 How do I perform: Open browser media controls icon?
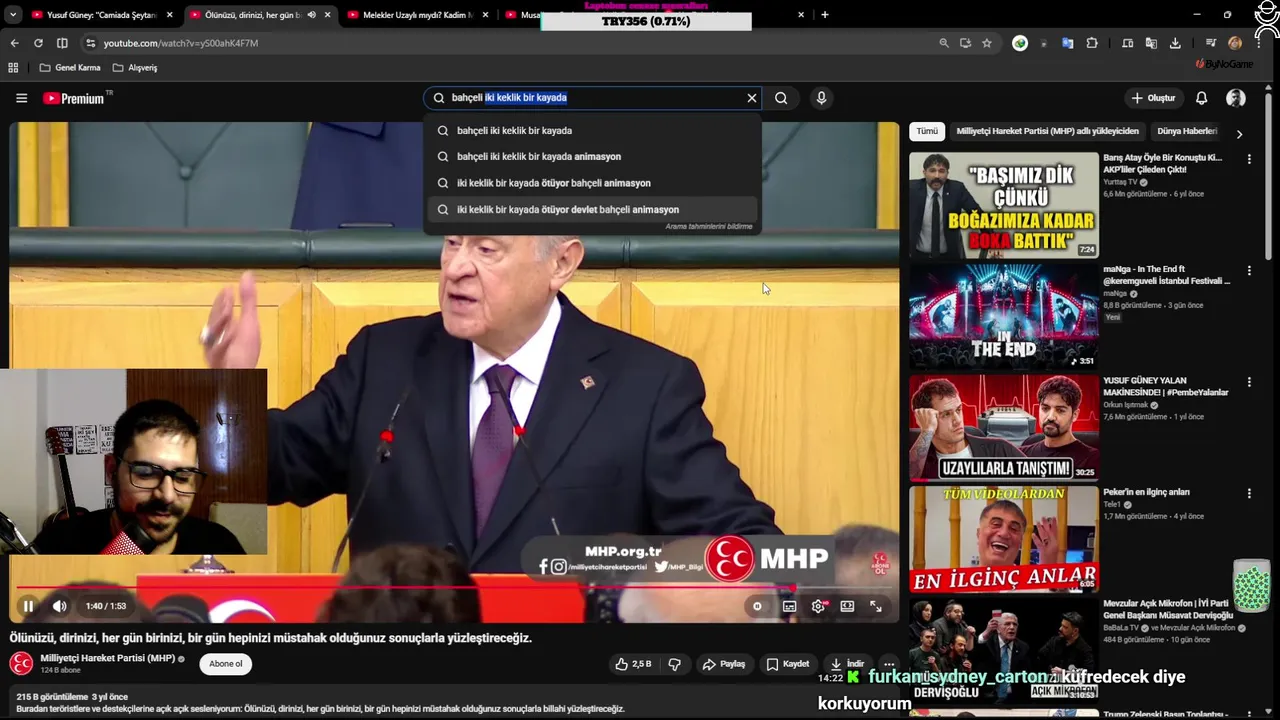1211,43
